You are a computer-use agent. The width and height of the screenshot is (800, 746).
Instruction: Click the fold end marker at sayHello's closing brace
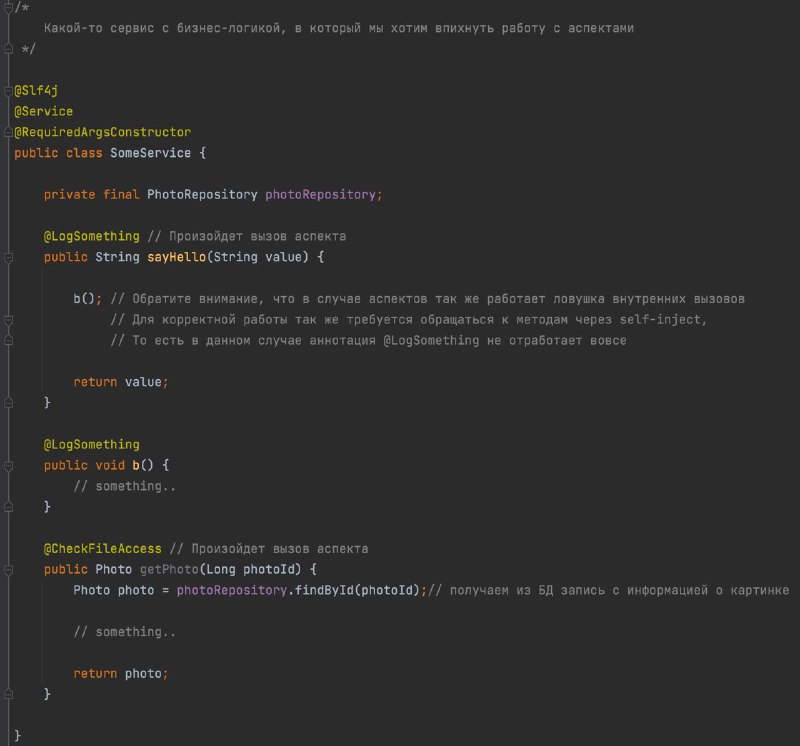tap(8, 403)
